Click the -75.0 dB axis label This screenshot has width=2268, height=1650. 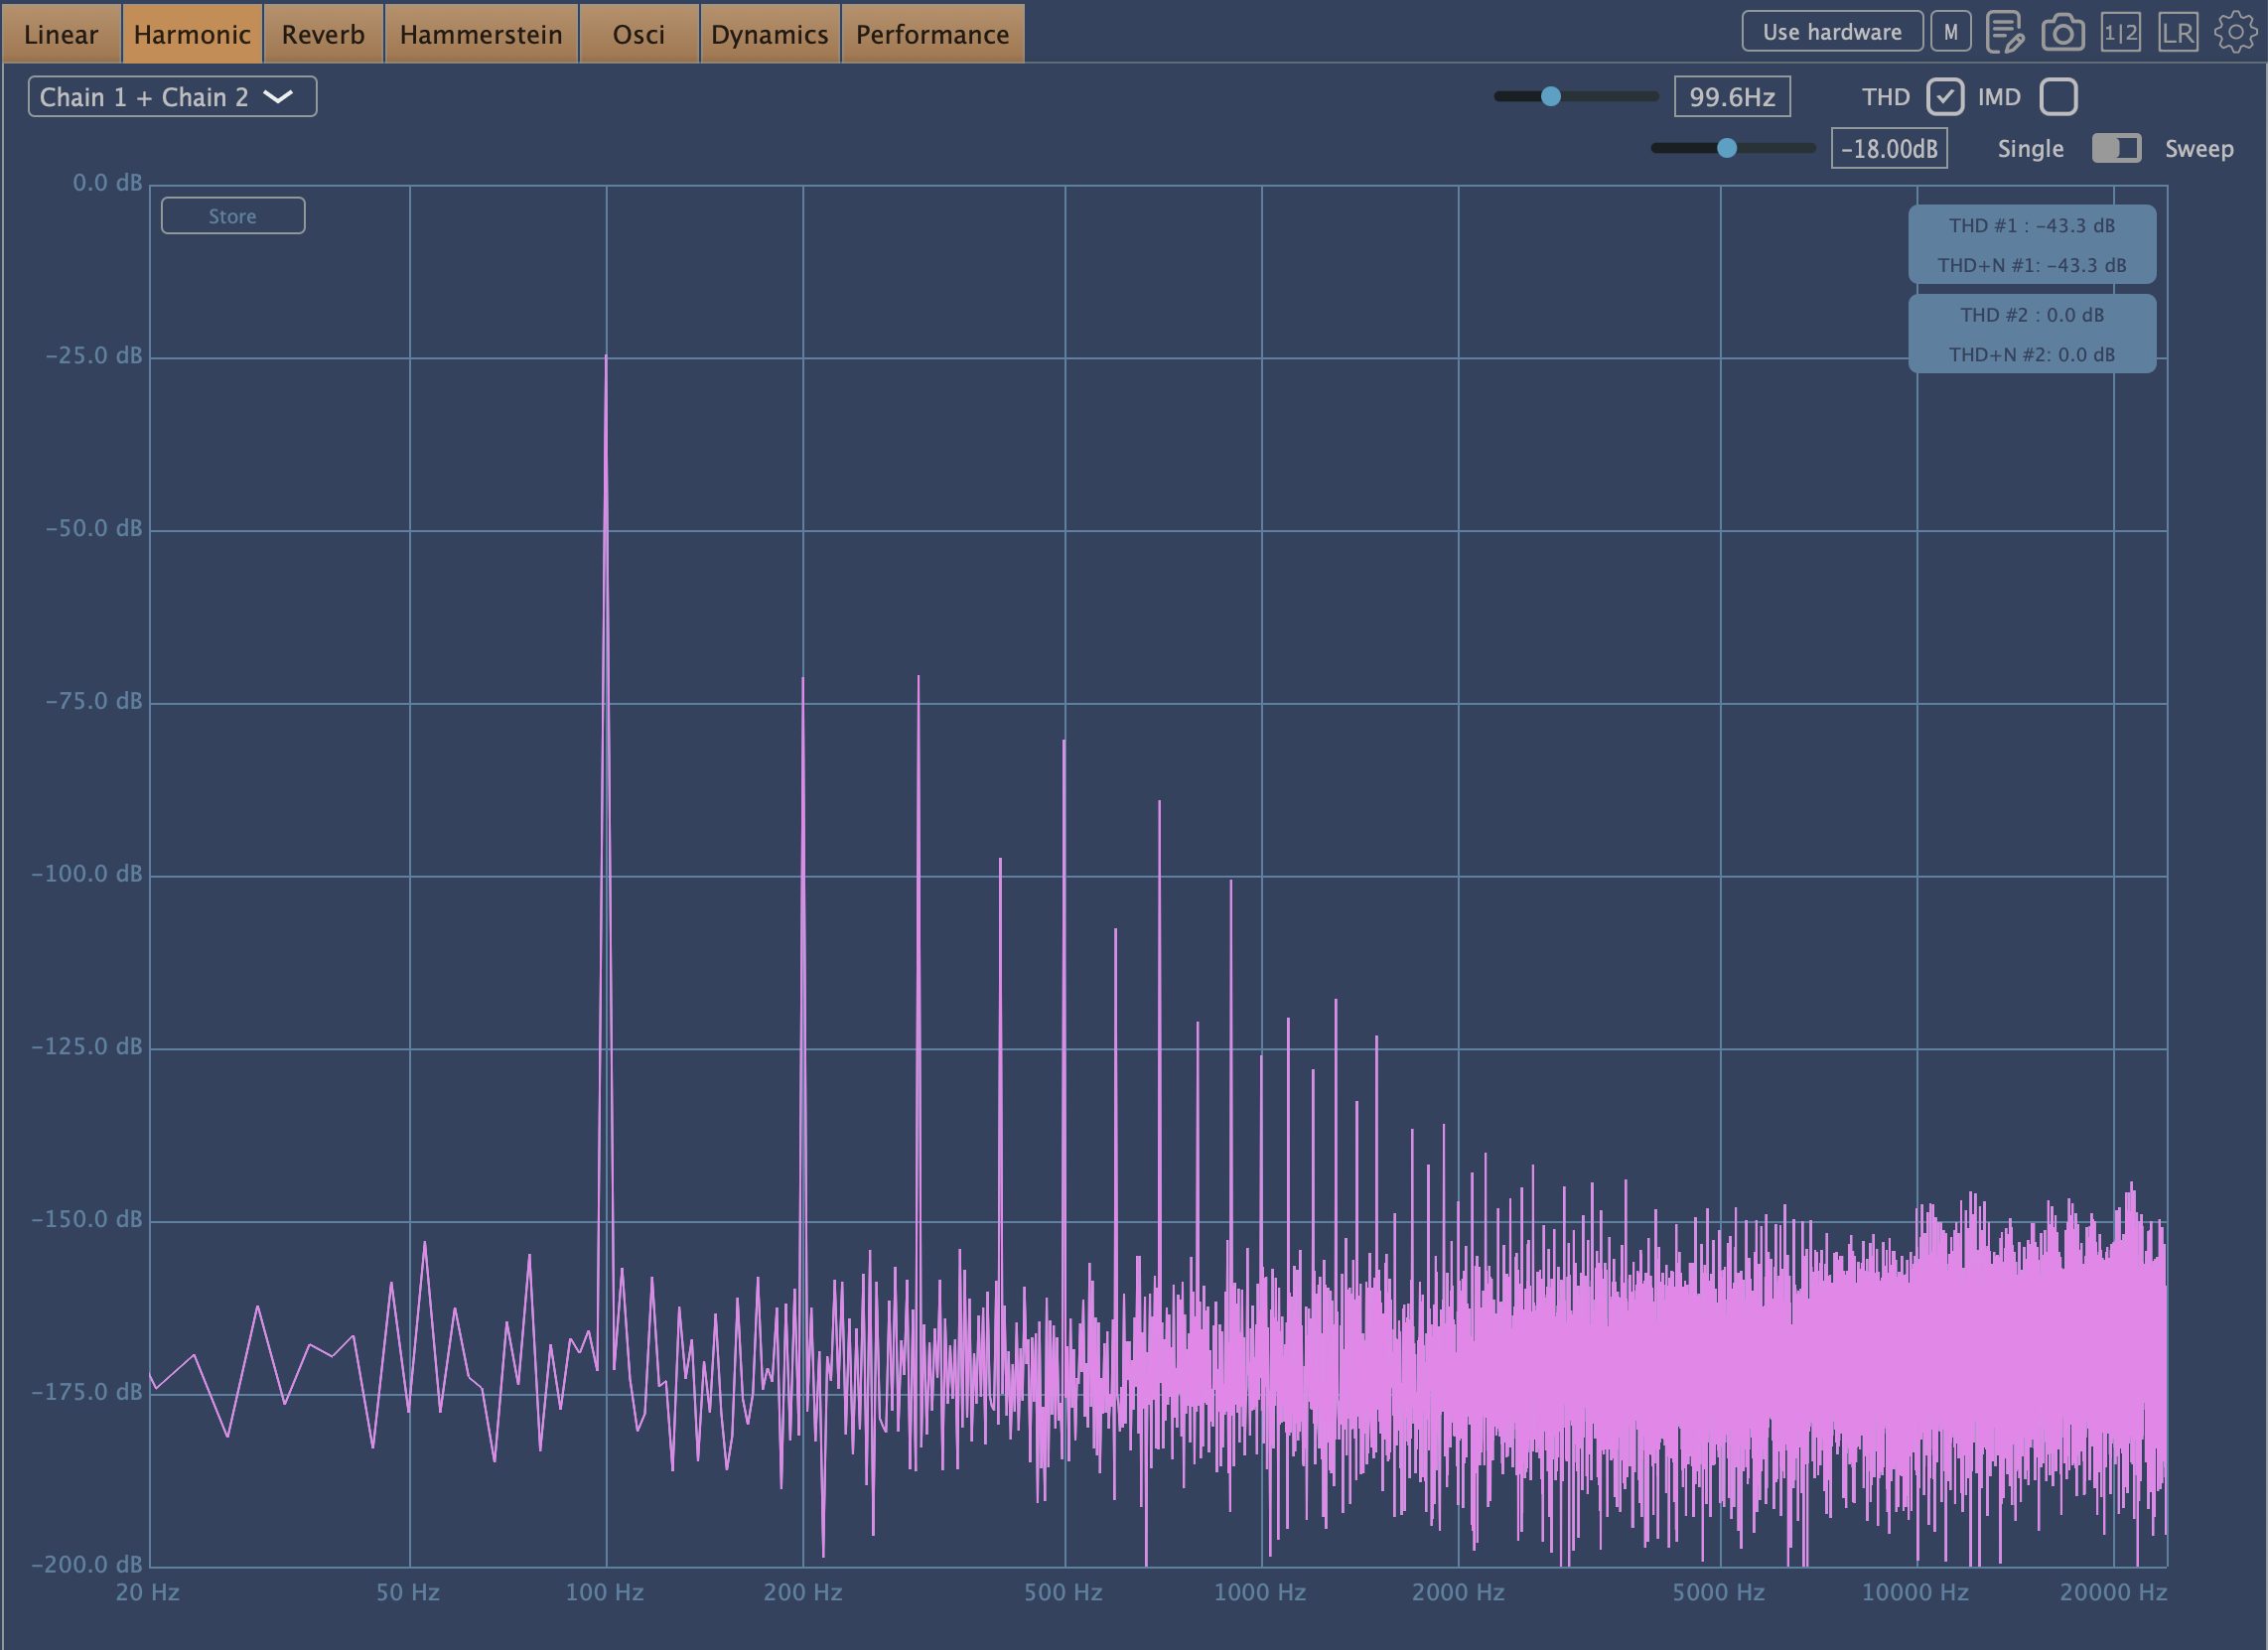94,701
